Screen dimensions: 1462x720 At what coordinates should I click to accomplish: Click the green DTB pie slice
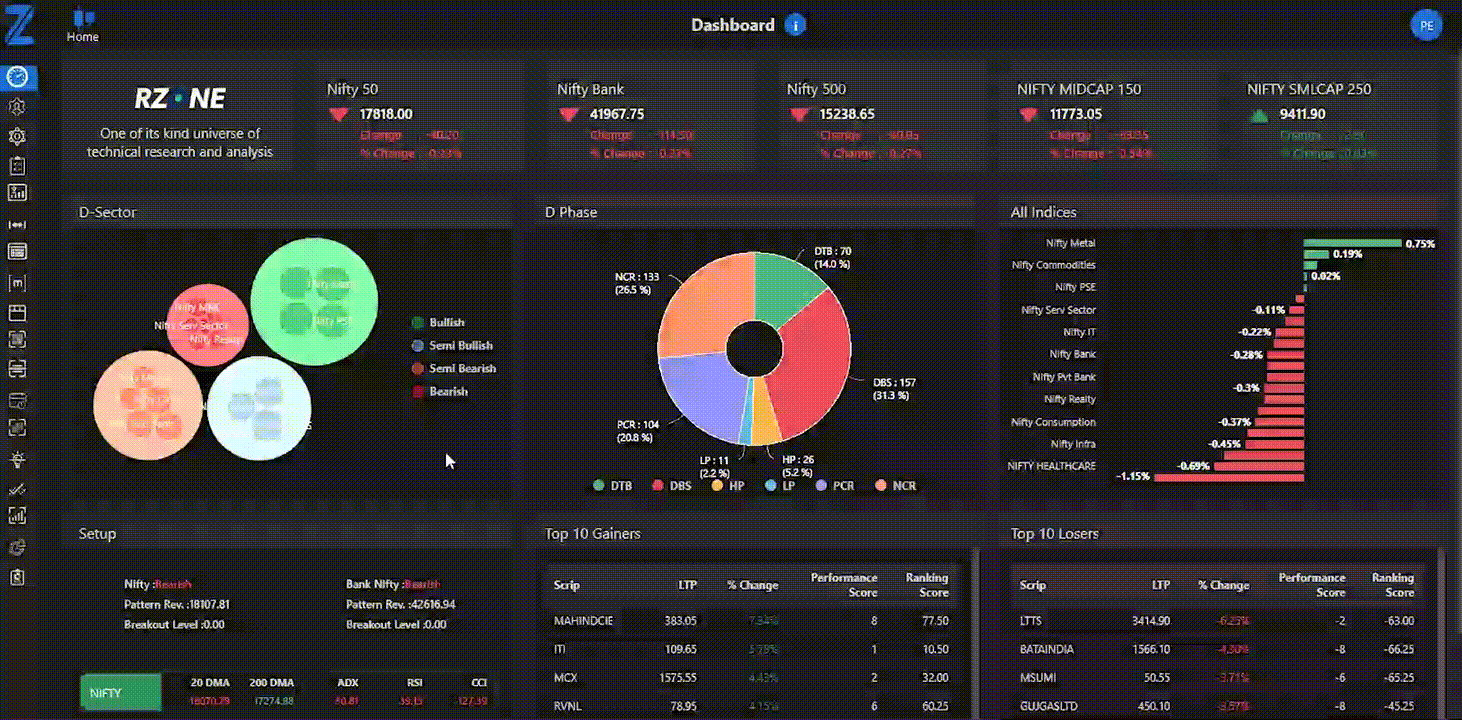click(787, 289)
